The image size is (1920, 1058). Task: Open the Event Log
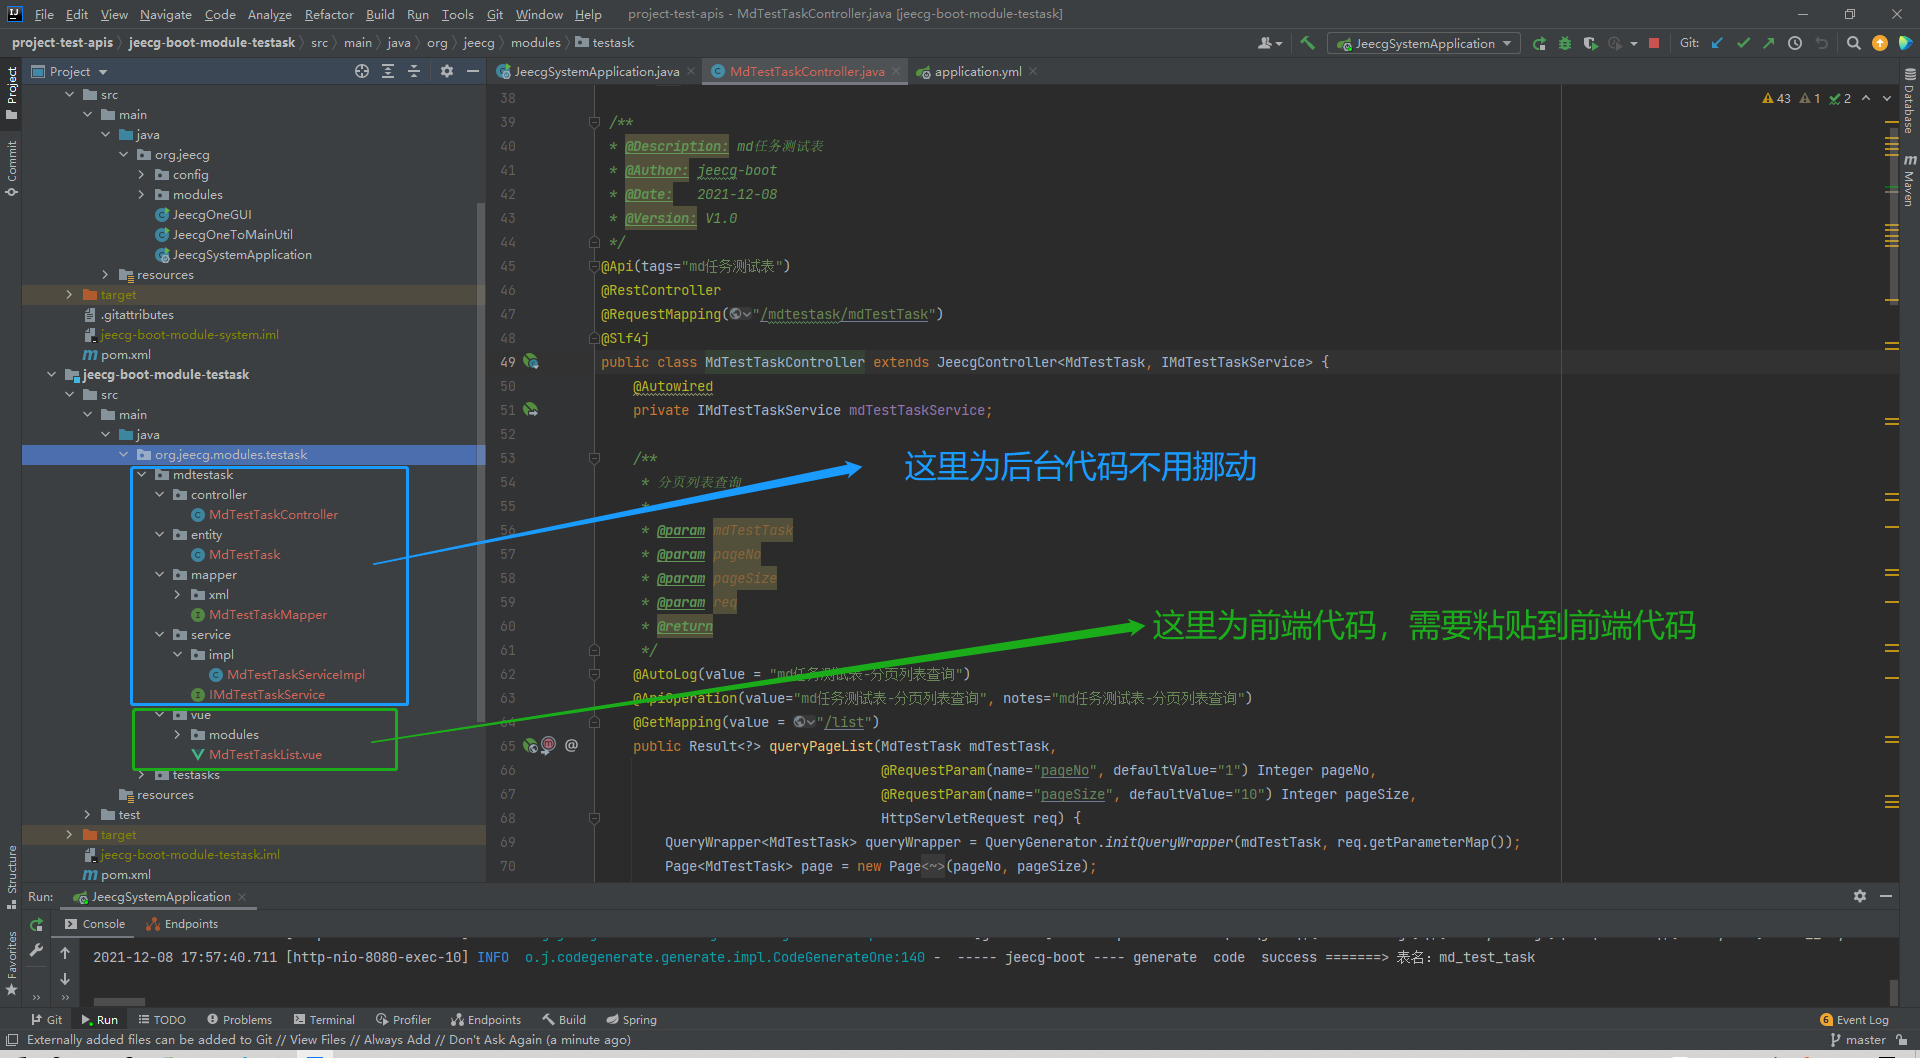coord(1854,1020)
